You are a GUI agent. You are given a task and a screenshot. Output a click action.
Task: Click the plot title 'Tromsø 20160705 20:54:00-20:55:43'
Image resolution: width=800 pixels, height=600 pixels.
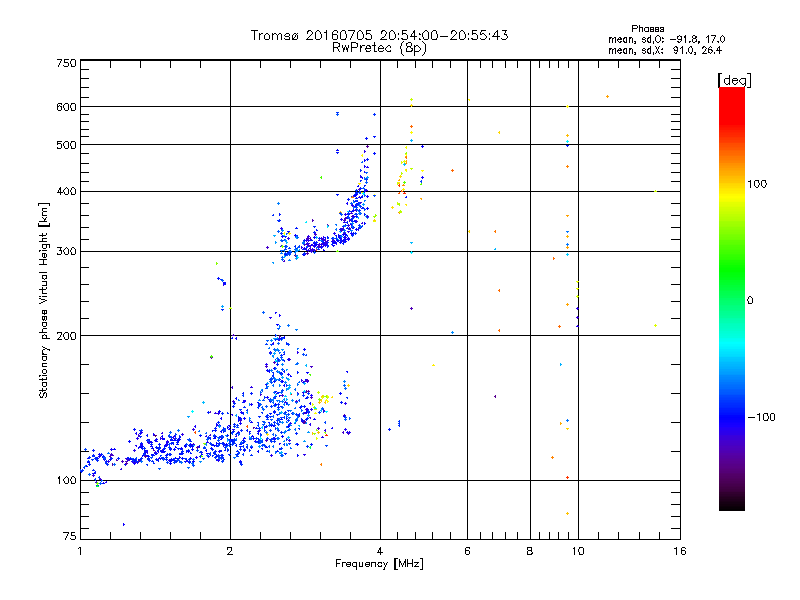379,35
